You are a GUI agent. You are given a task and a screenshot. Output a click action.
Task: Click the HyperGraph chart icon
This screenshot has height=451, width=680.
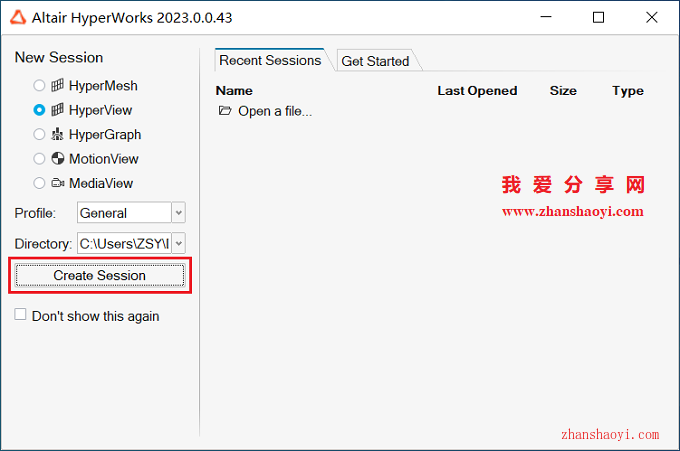pyautogui.click(x=57, y=134)
